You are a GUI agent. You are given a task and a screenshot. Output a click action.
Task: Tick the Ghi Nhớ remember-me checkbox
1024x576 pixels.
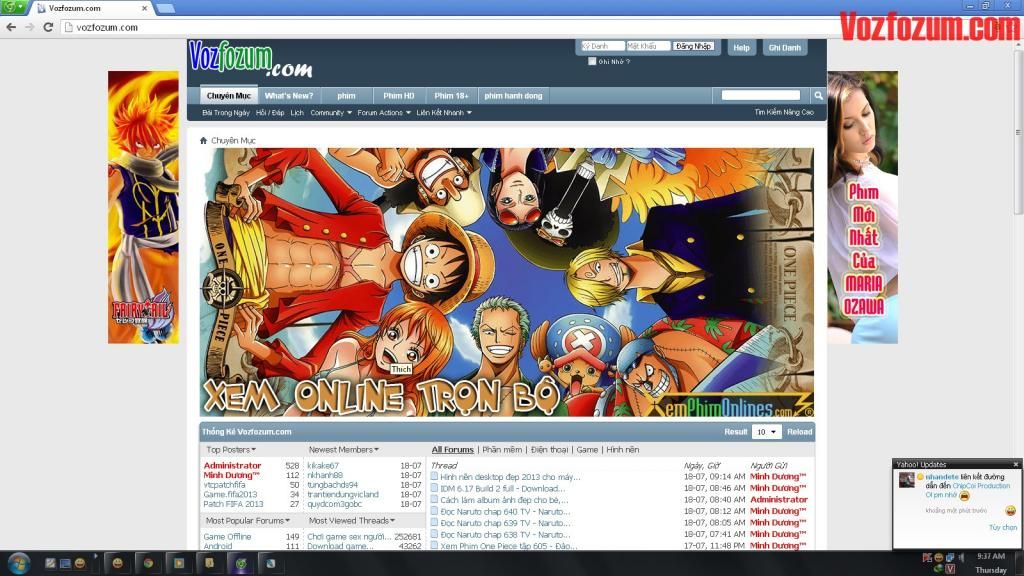592,61
